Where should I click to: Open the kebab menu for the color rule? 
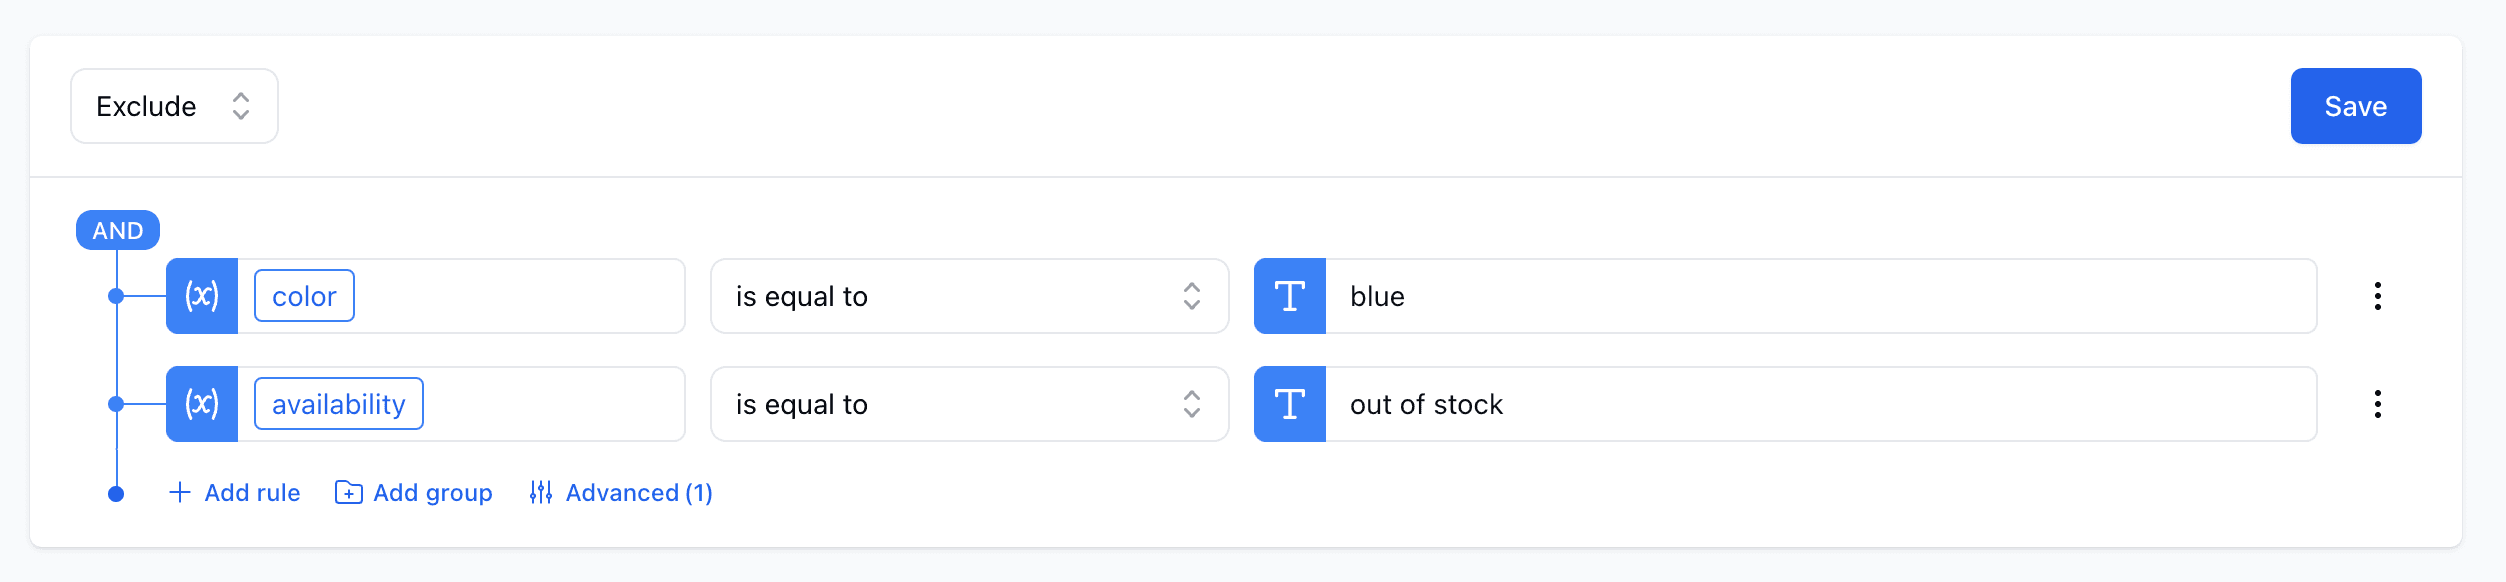[x=2378, y=295]
